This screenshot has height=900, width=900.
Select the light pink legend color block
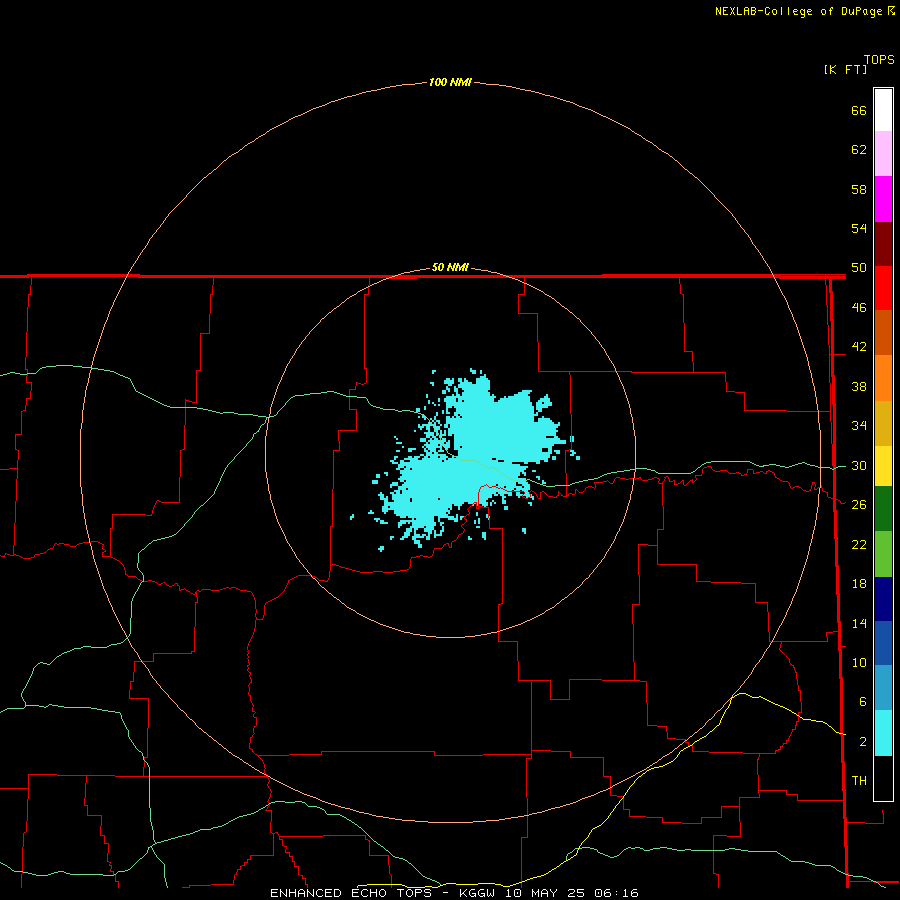pyautogui.click(x=883, y=154)
